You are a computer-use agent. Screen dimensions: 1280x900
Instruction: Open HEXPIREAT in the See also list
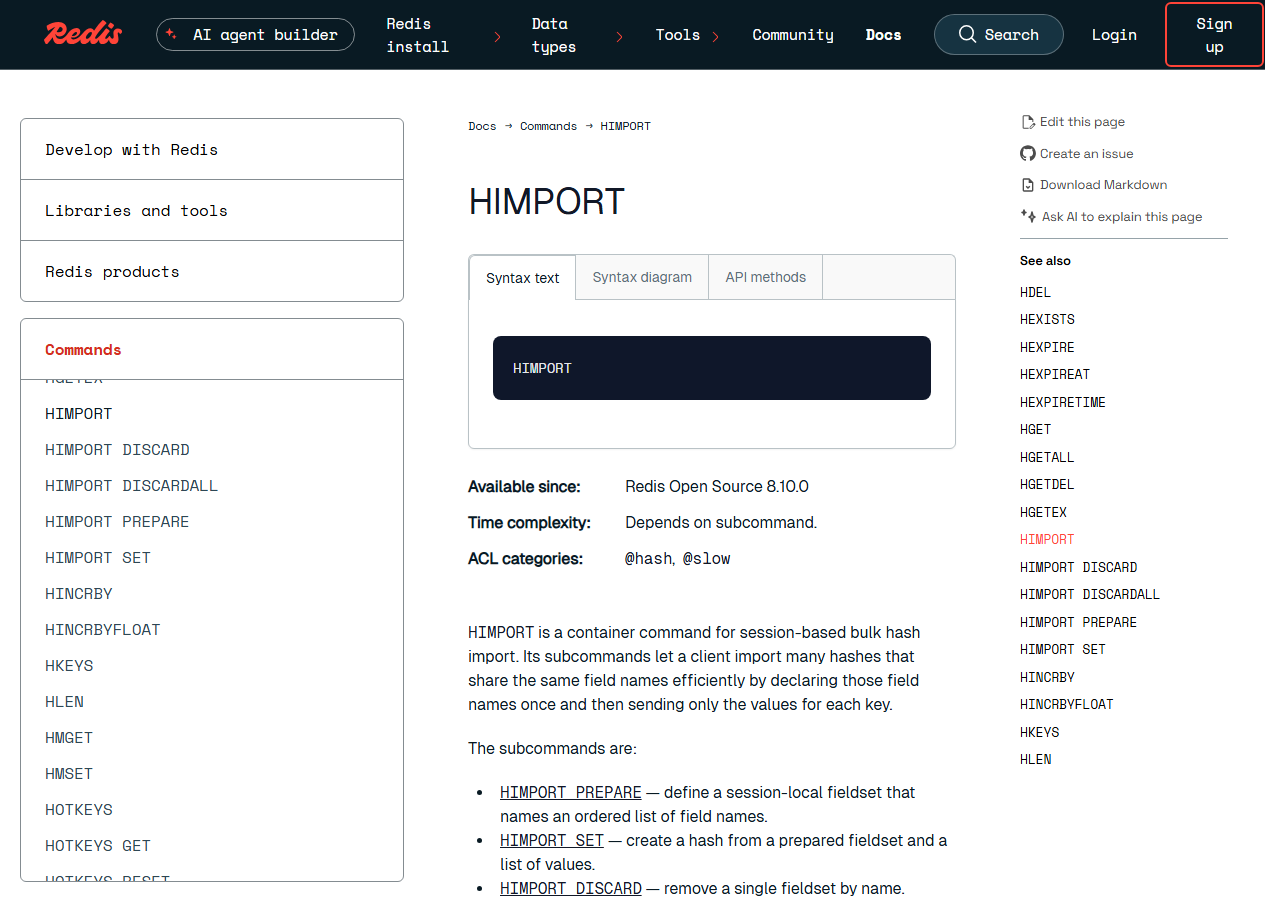click(x=1055, y=374)
